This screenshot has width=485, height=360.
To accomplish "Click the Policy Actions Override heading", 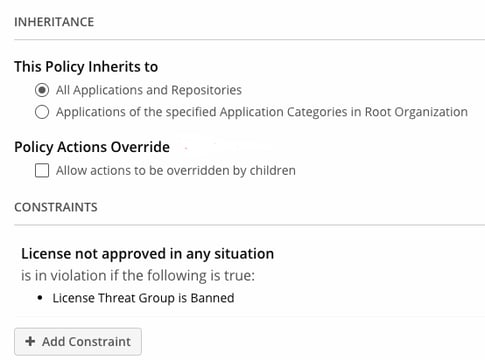I will click(x=92, y=147).
